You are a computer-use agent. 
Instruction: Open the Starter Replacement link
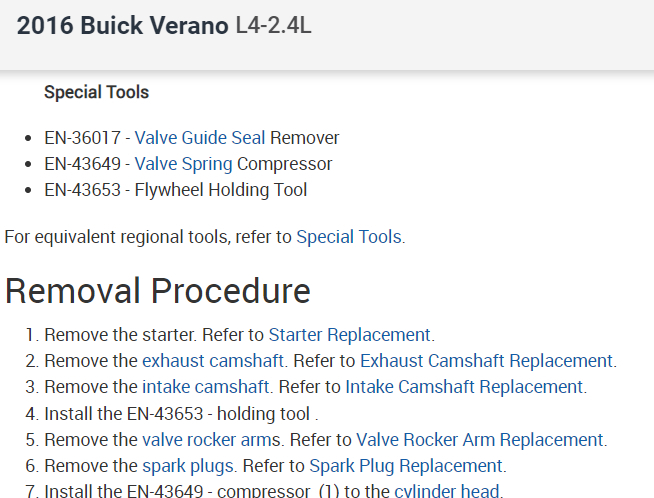[349, 335]
